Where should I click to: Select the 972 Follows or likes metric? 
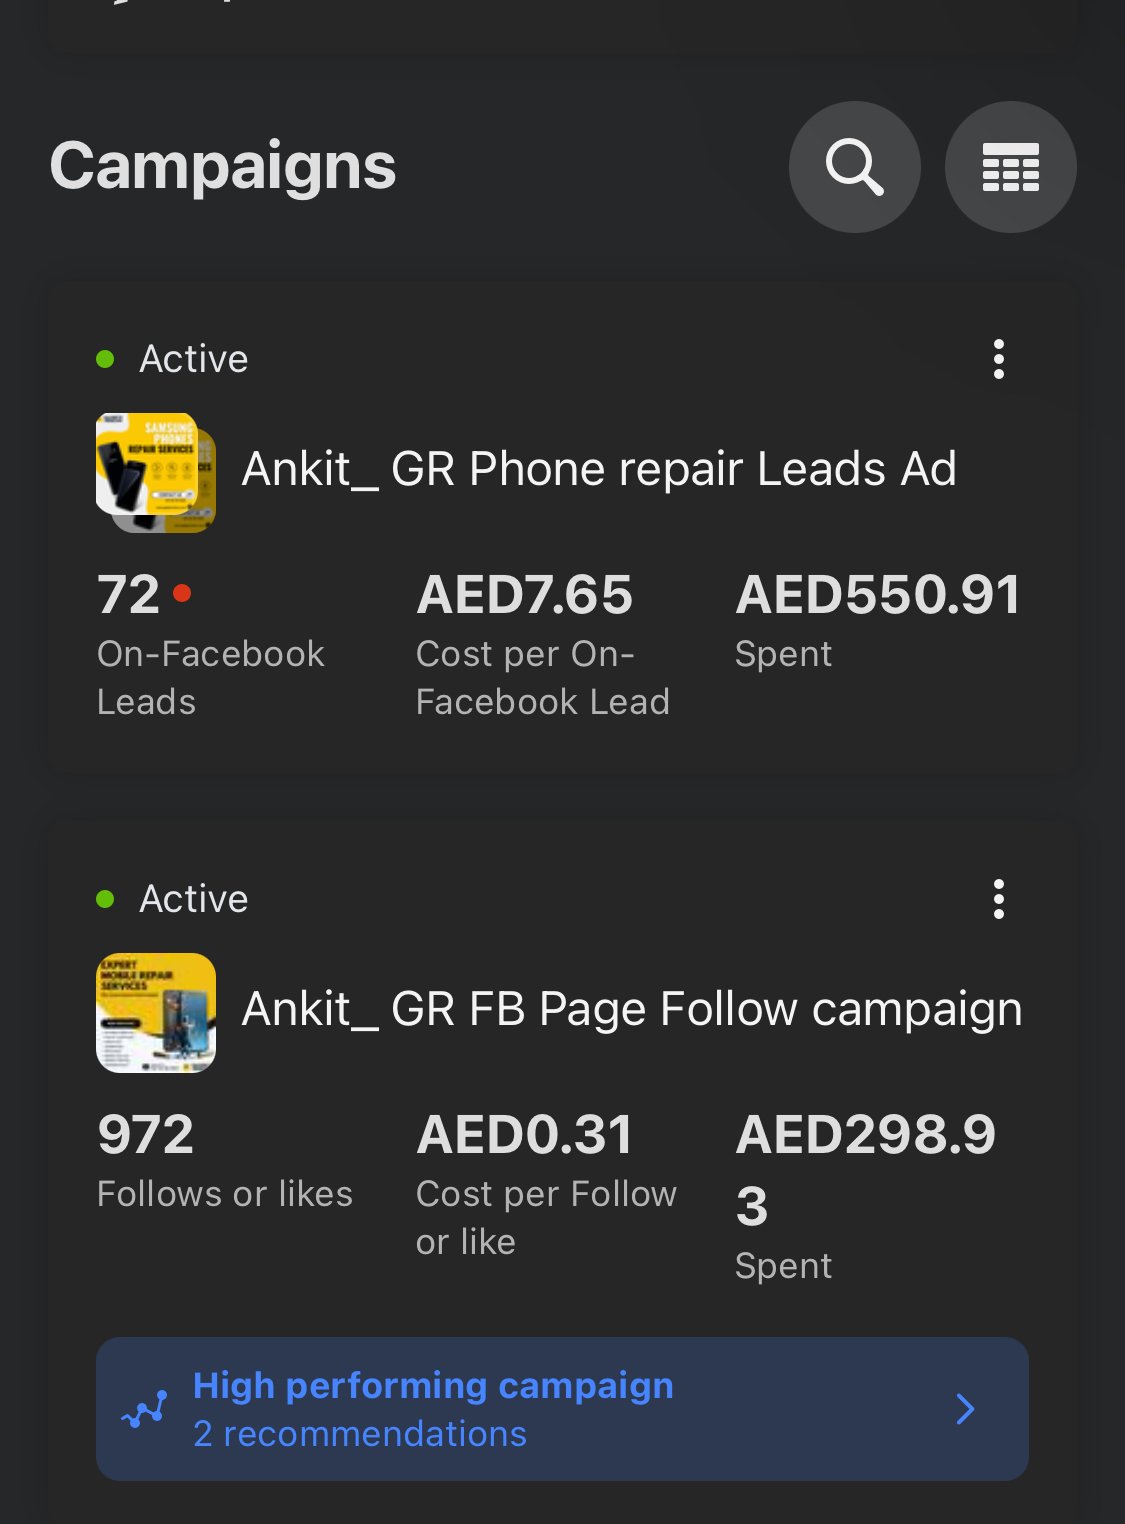pos(146,1135)
